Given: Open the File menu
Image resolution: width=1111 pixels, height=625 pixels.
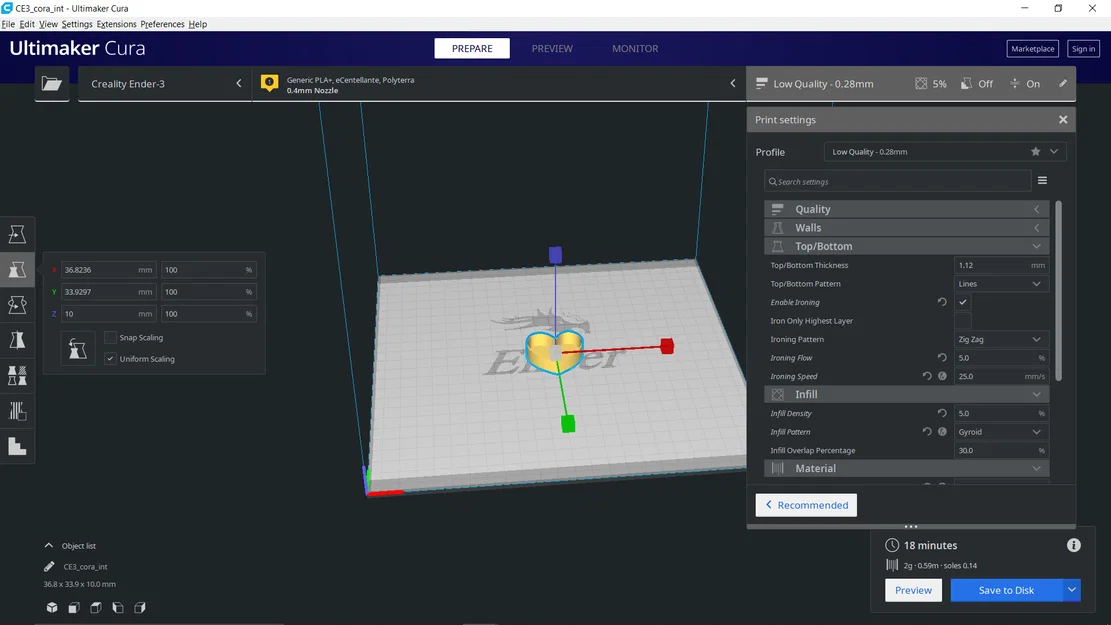Looking at the screenshot, I should [x=9, y=24].
